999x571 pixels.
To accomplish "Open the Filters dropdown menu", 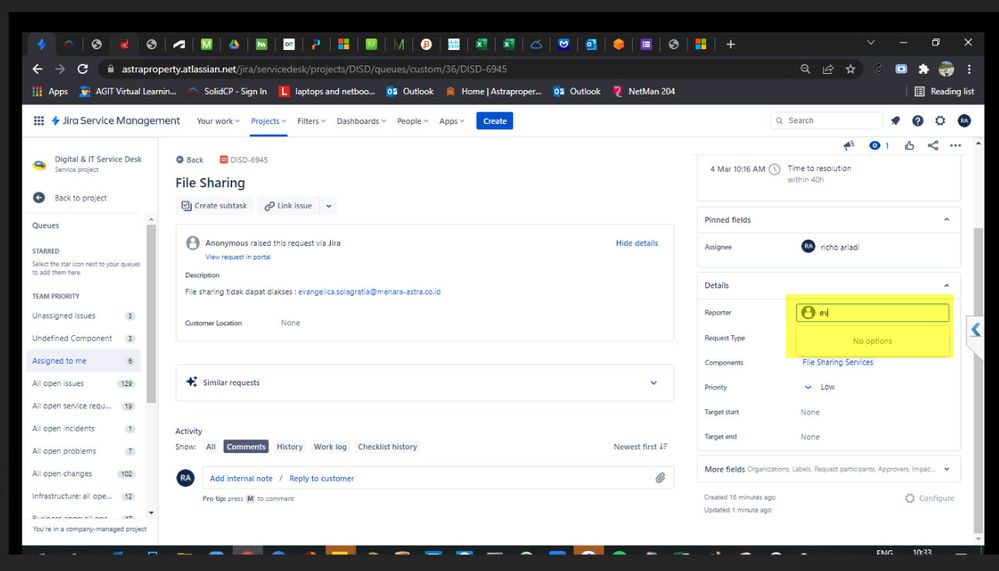I will tap(311, 121).
